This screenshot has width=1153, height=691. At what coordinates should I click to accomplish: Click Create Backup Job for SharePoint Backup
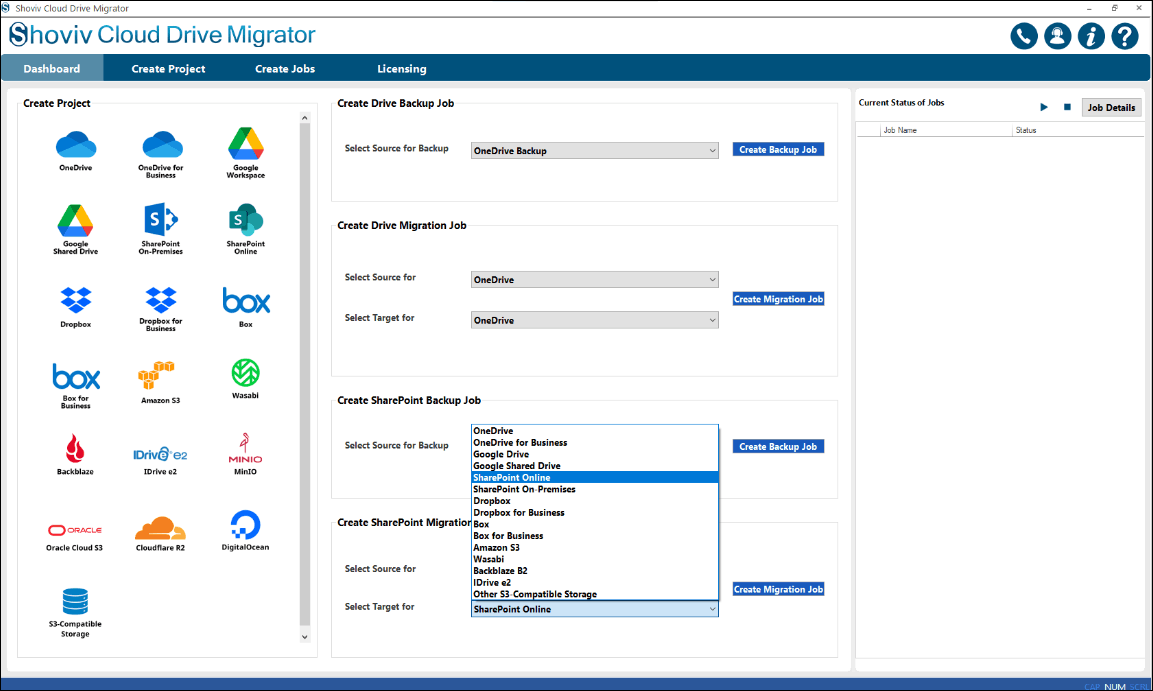[778, 446]
